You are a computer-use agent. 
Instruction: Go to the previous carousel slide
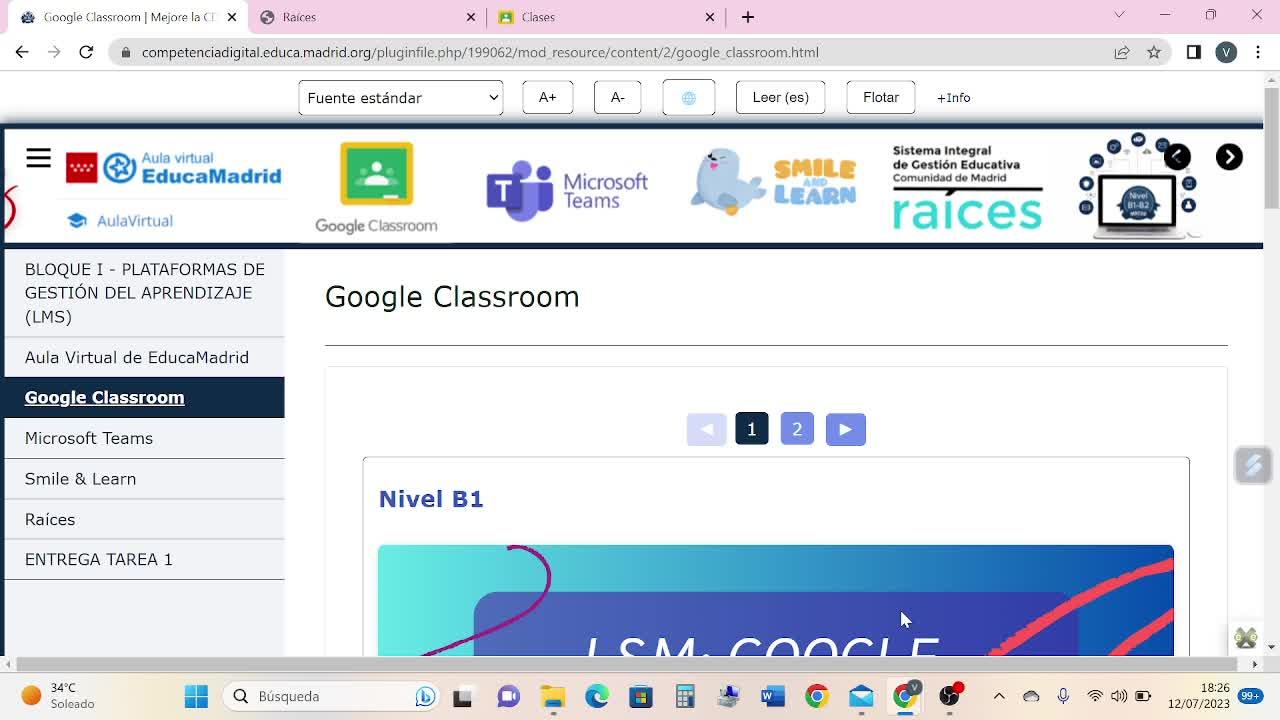[x=1177, y=157]
